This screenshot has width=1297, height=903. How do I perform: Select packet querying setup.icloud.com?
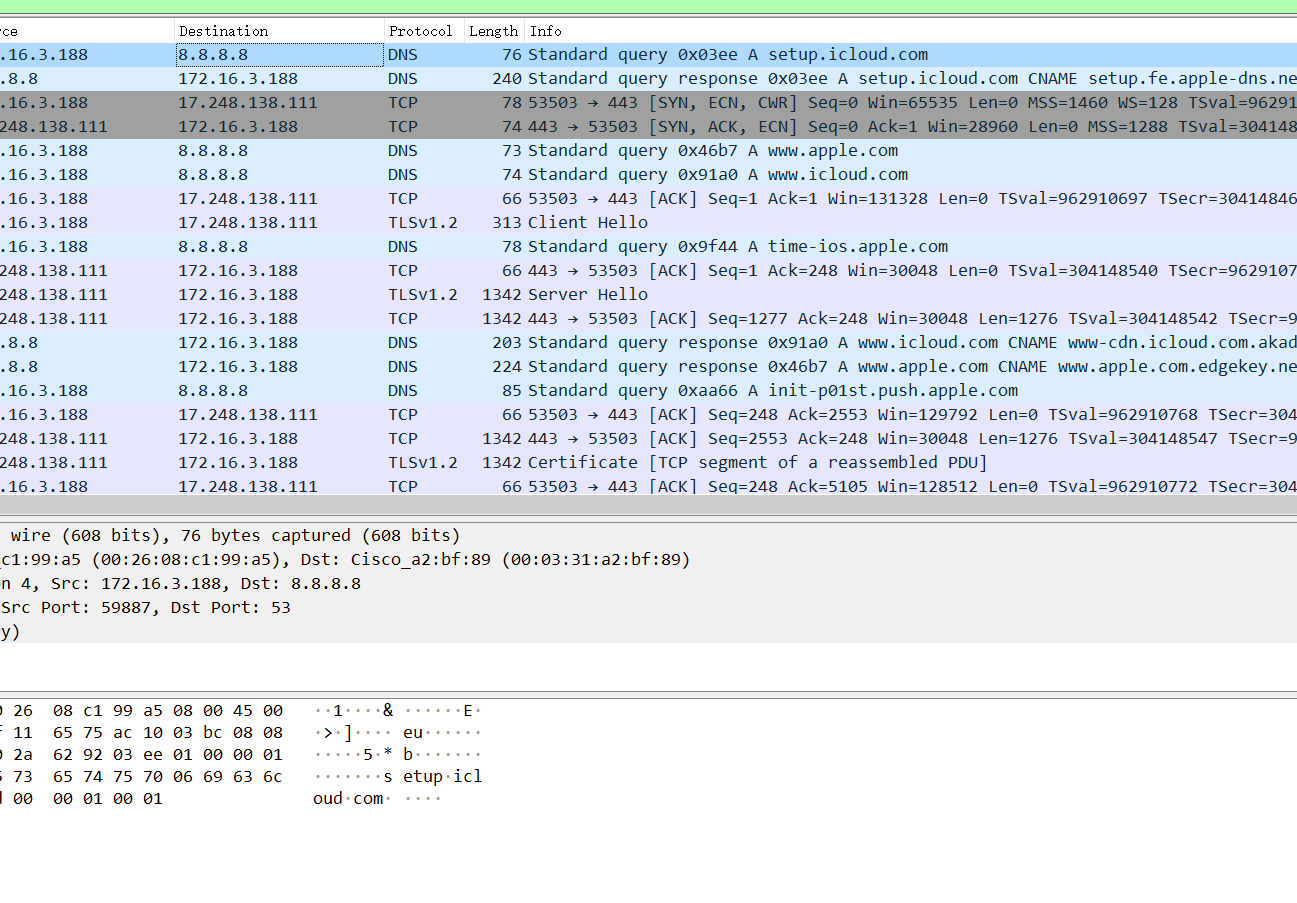648,55
